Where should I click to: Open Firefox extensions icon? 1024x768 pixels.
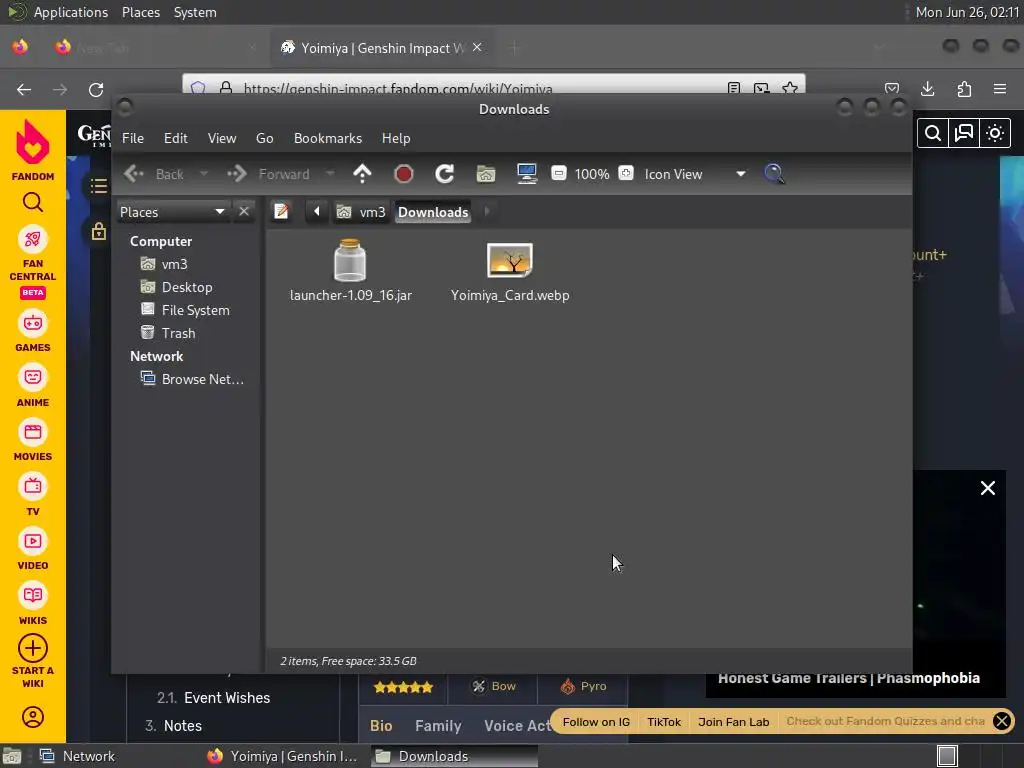964,89
